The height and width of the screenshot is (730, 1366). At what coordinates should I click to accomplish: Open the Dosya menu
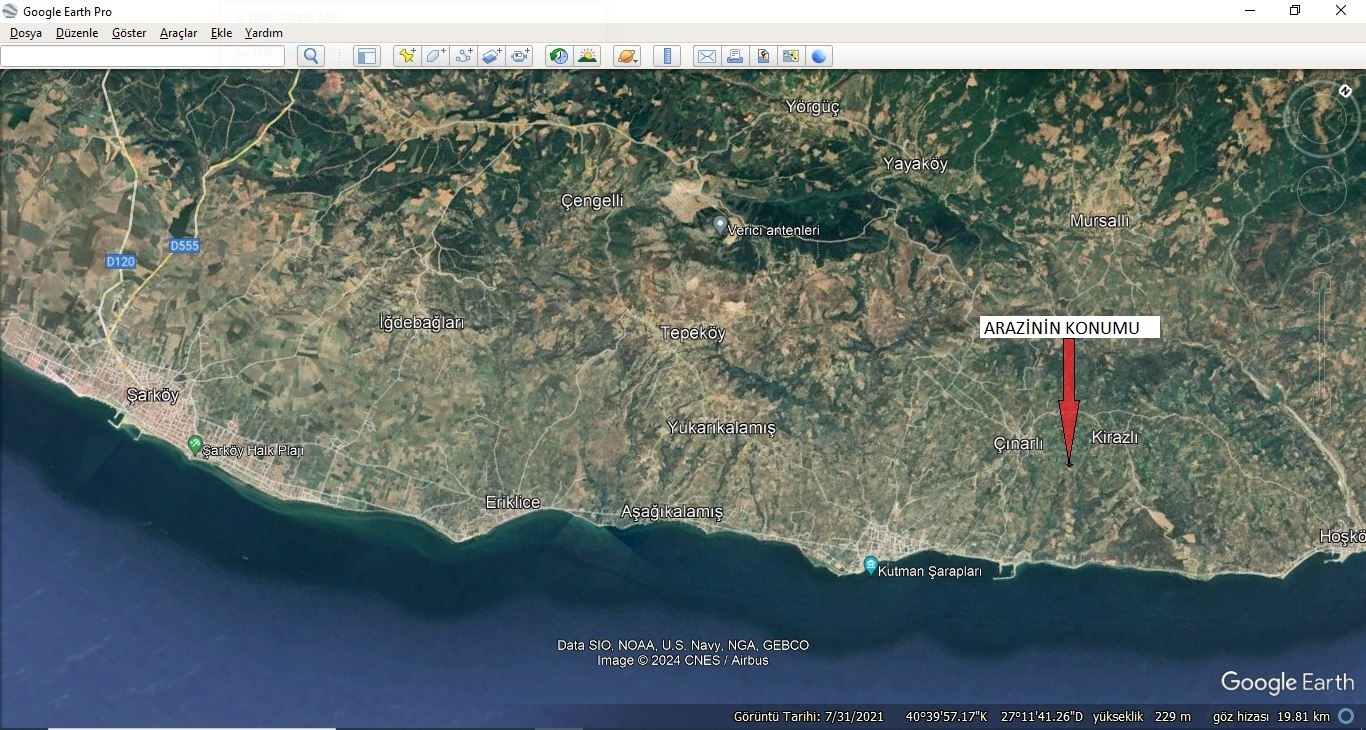coord(26,33)
